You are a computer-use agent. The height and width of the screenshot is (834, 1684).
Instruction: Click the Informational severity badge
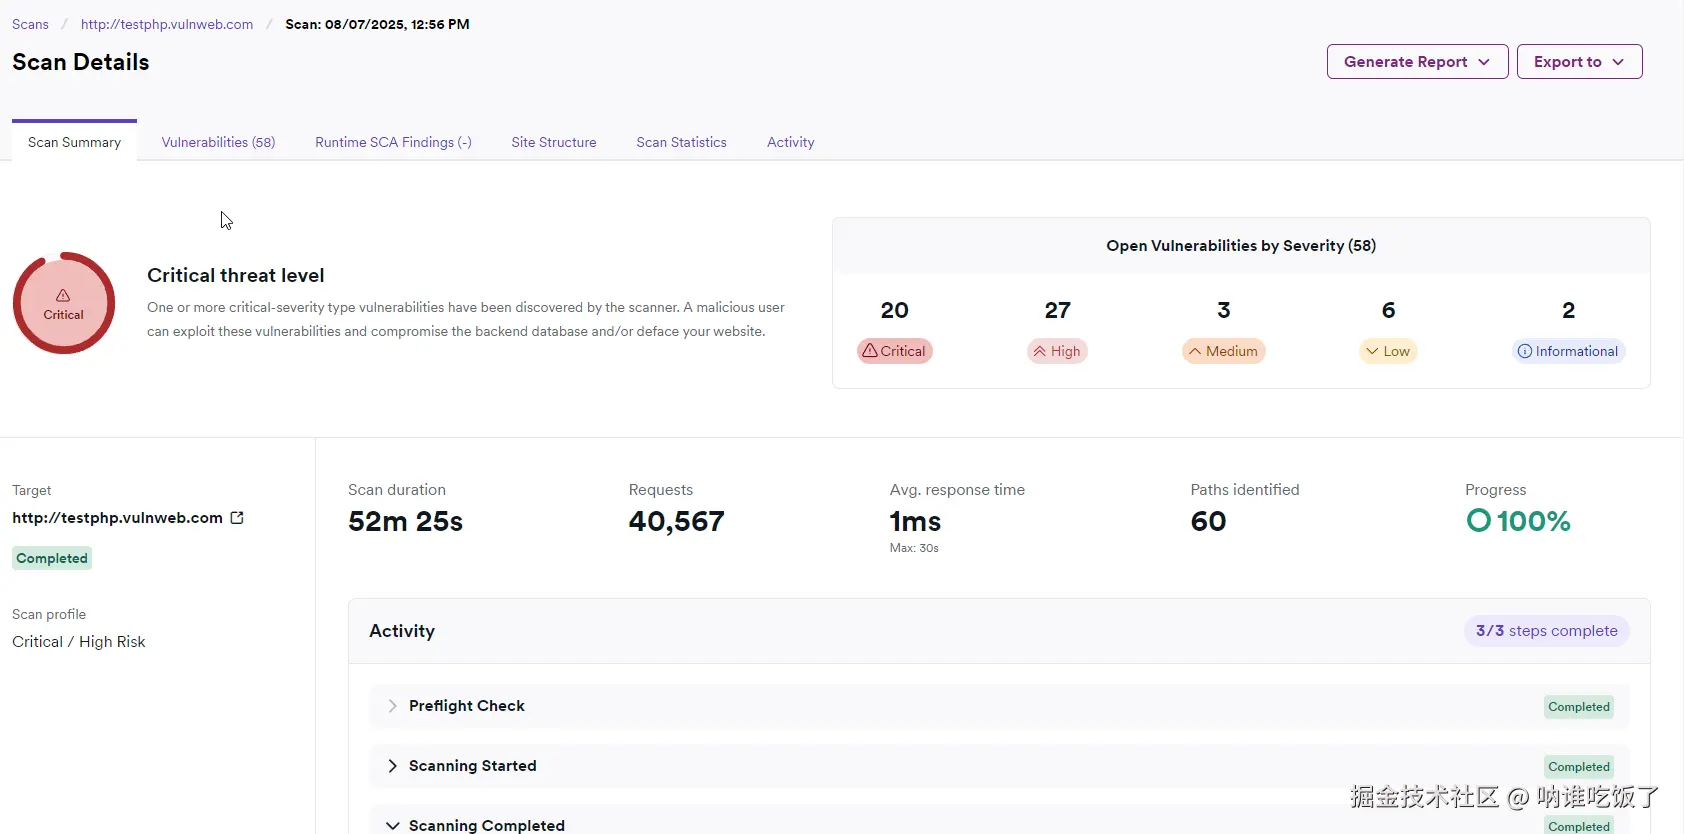tap(1568, 351)
